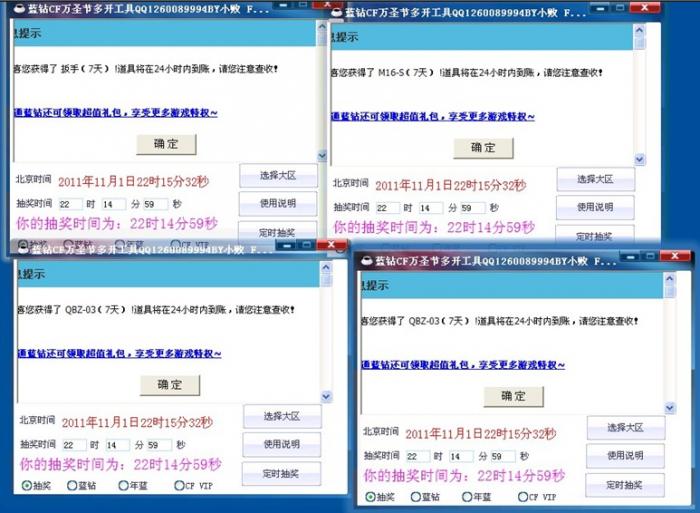The image size is (700, 513).
Task: Close the bottom-left QBZ-03 window
Action: pyautogui.click(x=331, y=245)
